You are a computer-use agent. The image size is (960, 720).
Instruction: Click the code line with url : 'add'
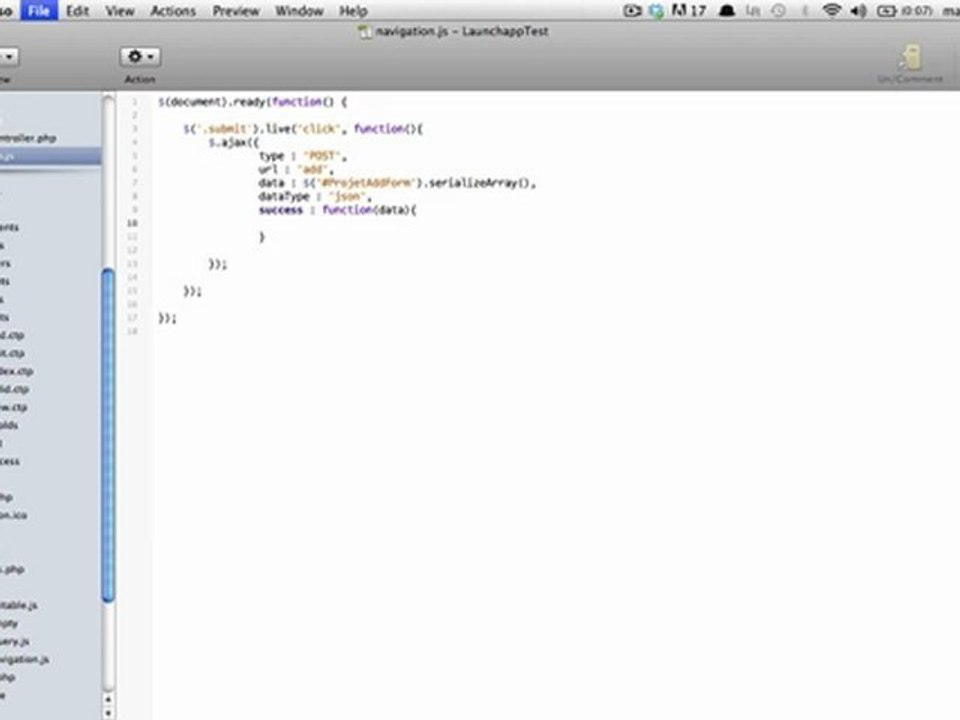pyautogui.click(x=296, y=170)
